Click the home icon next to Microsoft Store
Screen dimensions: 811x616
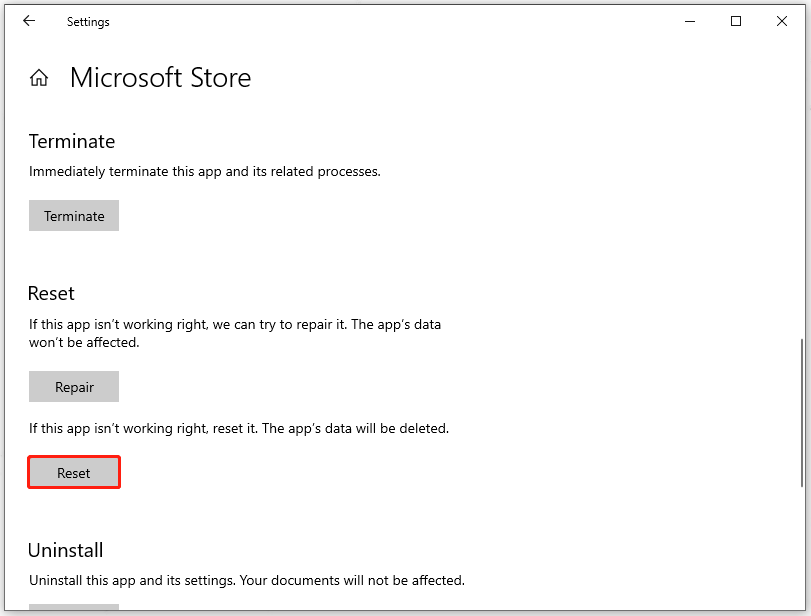point(38,76)
